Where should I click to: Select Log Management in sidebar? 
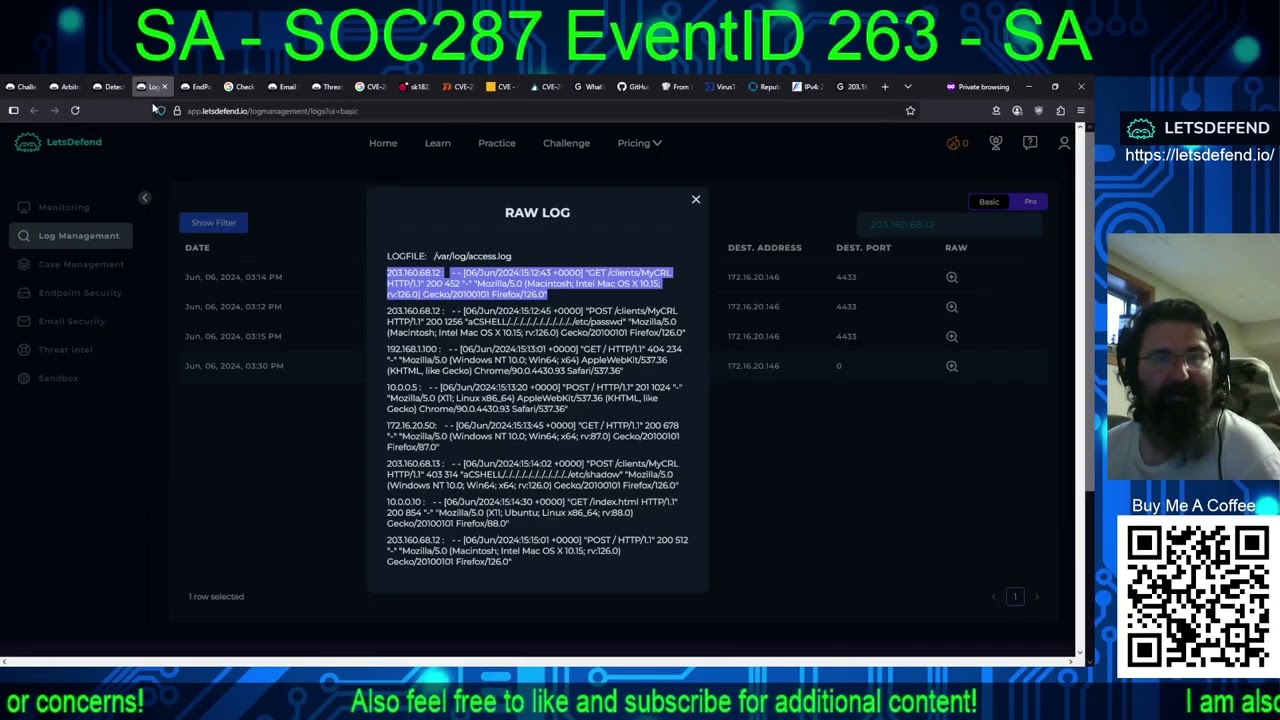point(71,236)
